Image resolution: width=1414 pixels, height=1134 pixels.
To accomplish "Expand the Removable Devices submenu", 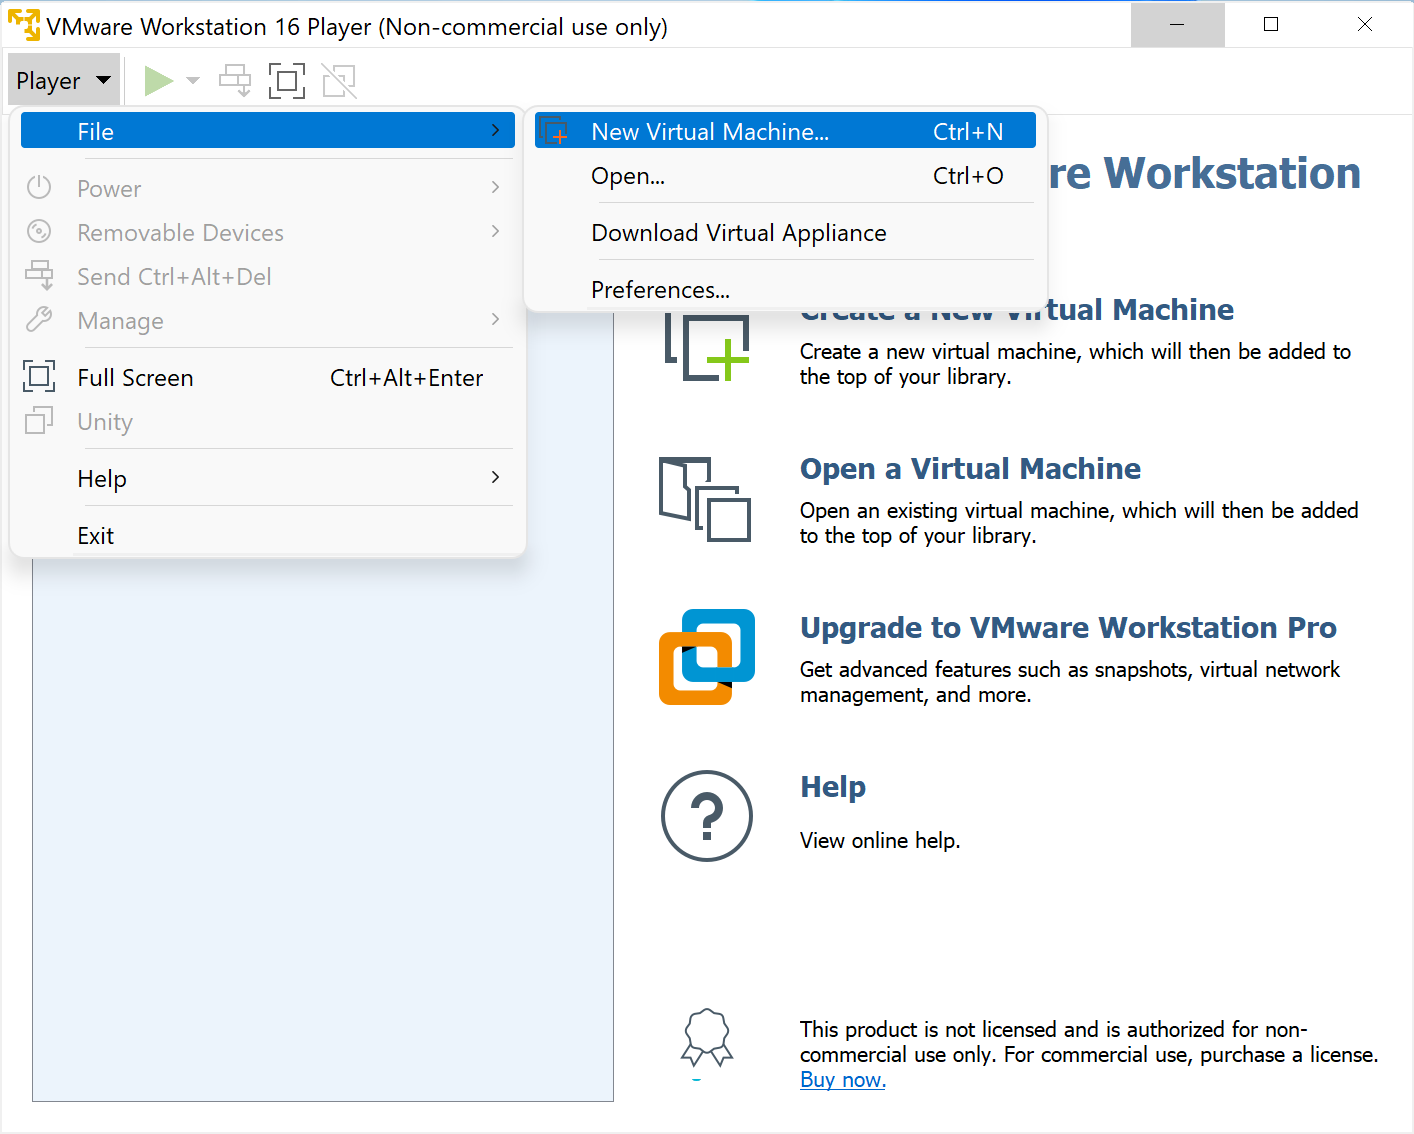I will (180, 232).
